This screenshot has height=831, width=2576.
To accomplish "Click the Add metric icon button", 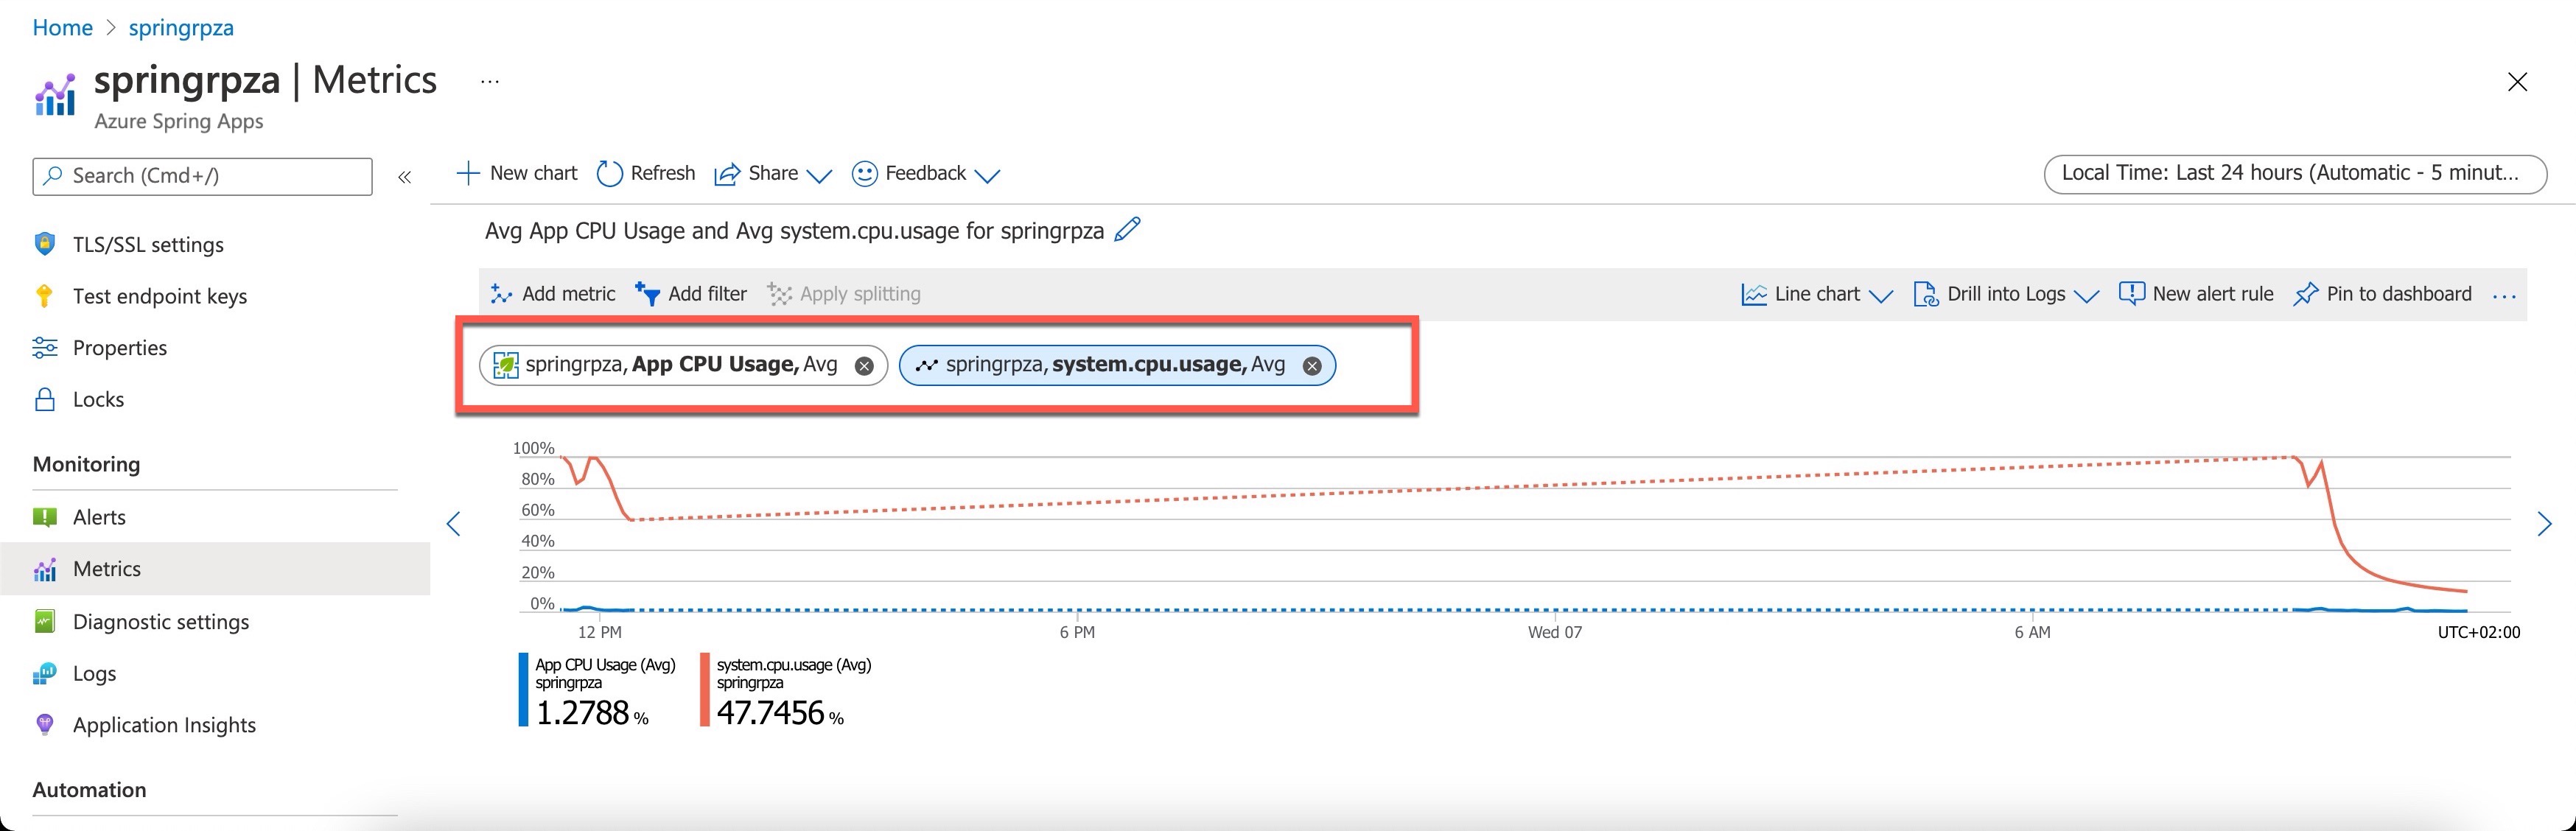I will point(501,294).
